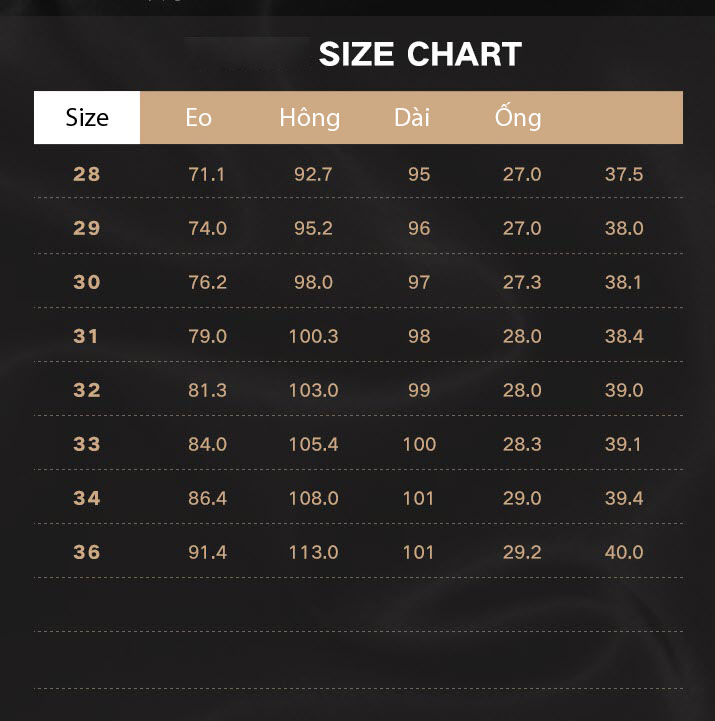Viewport: 715px width, 721px height.
Task: Select size 30 row label
Action: point(86,282)
